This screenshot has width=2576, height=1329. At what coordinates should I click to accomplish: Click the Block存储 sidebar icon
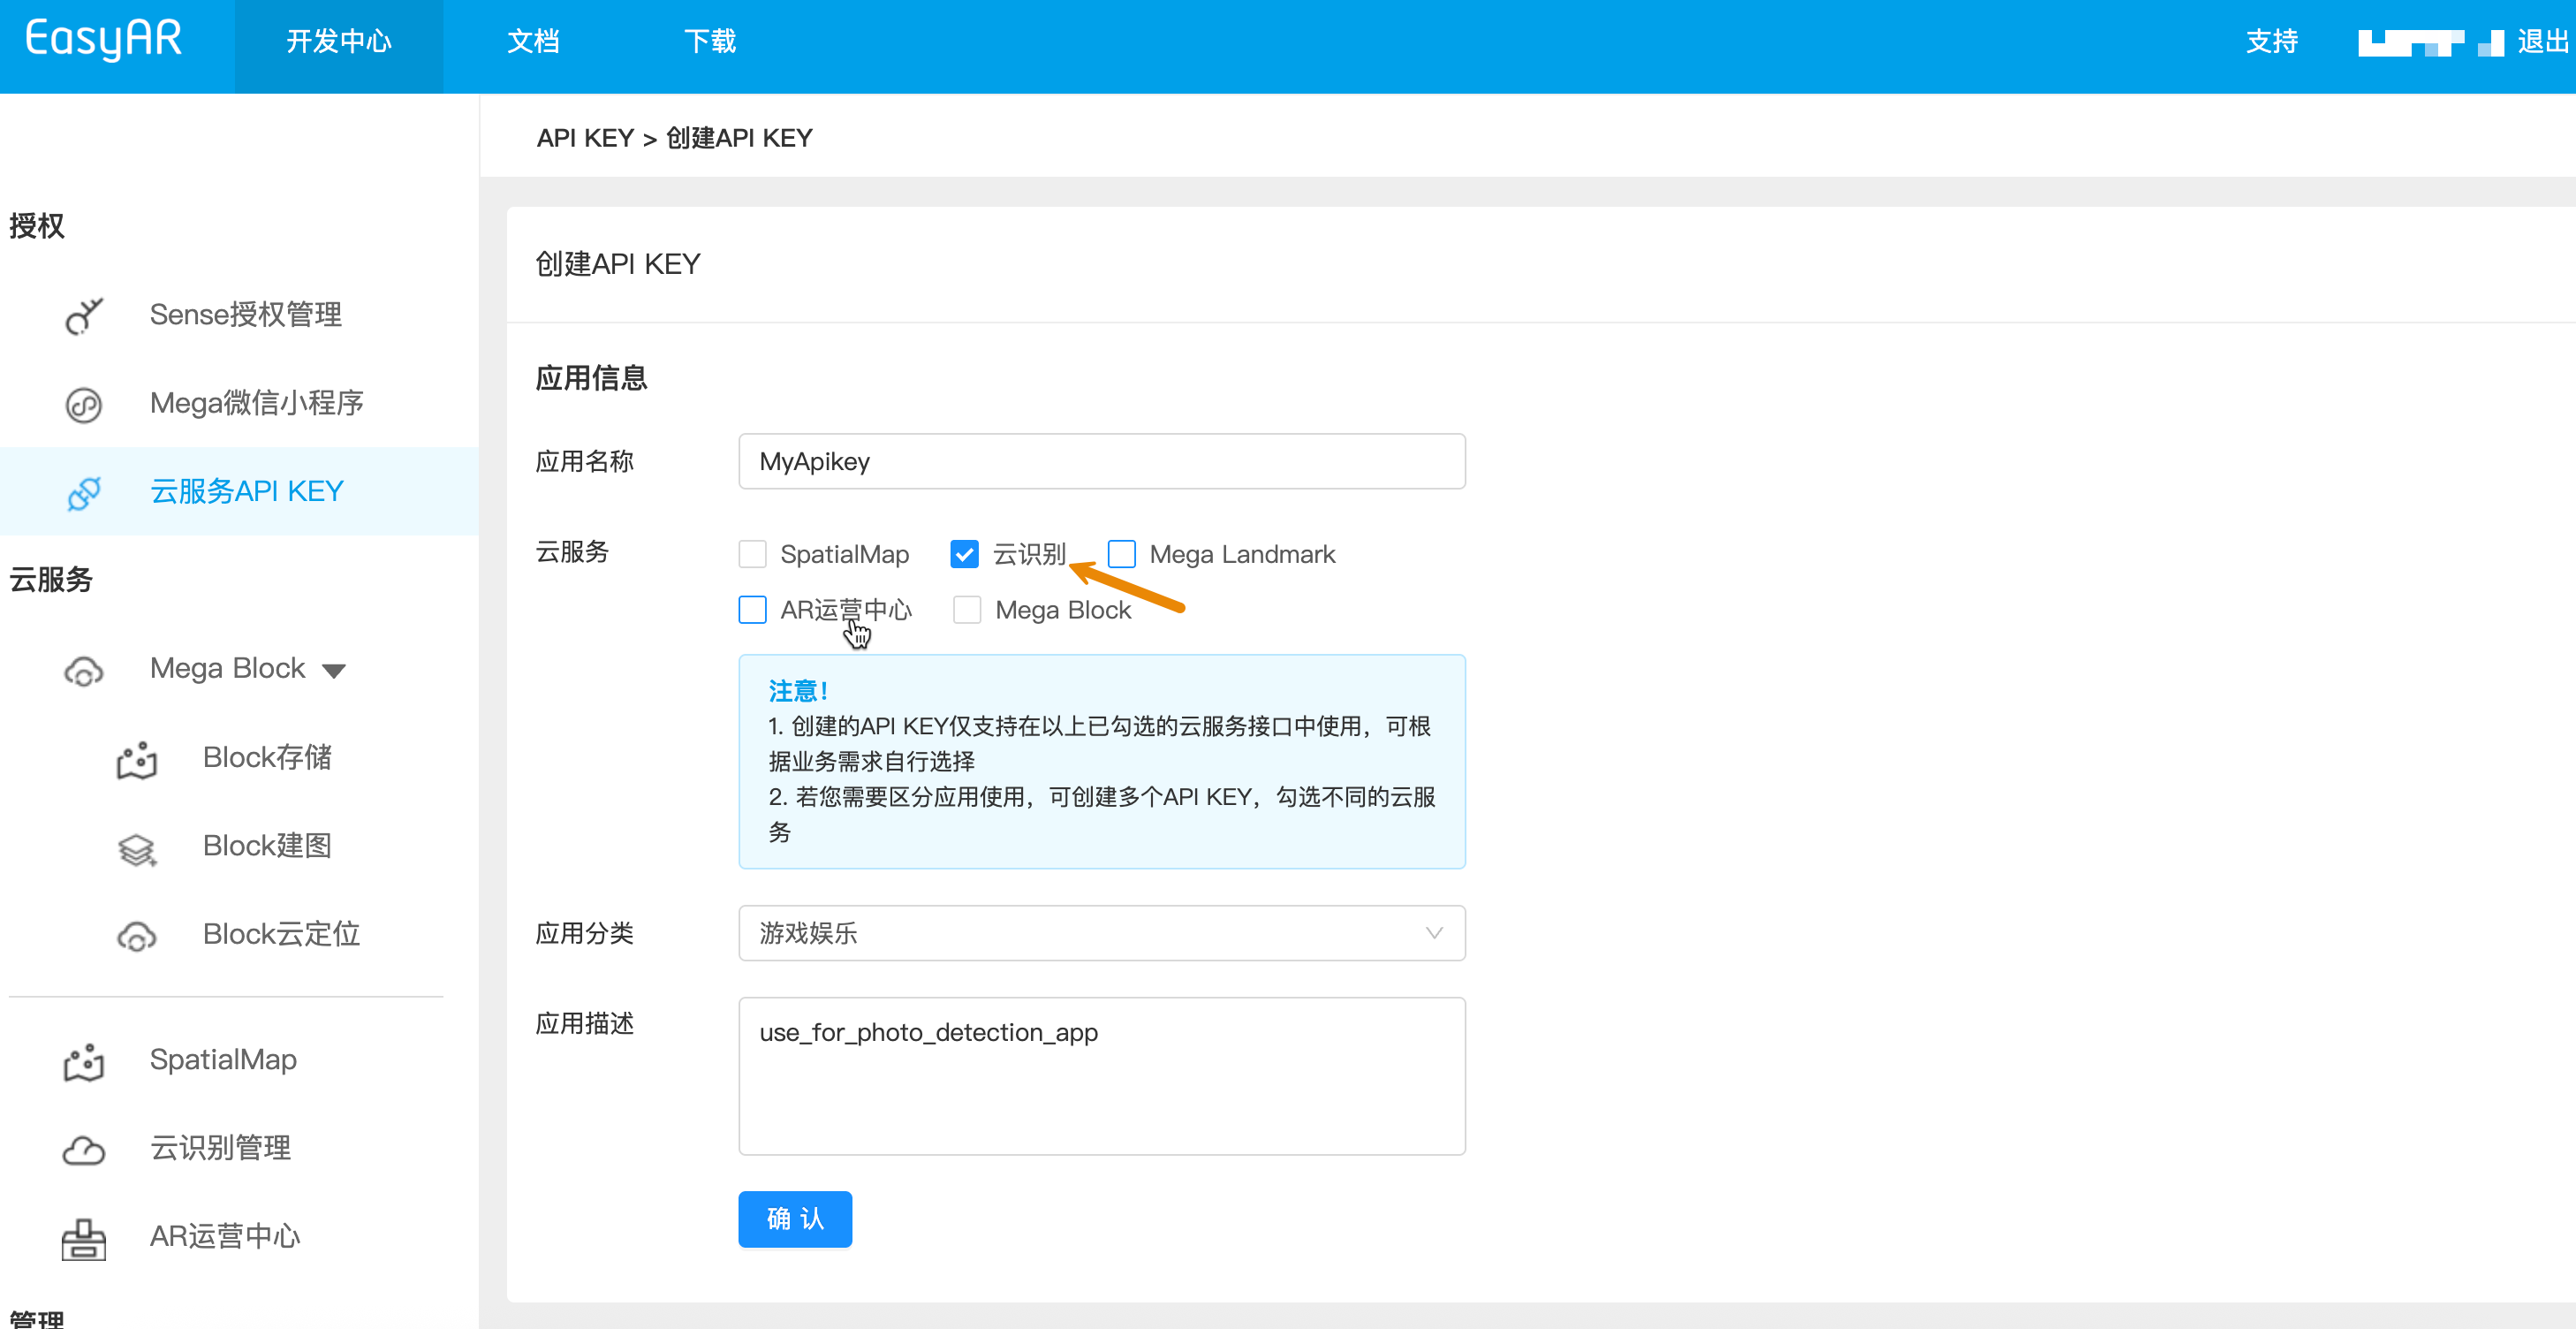click(137, 759)
